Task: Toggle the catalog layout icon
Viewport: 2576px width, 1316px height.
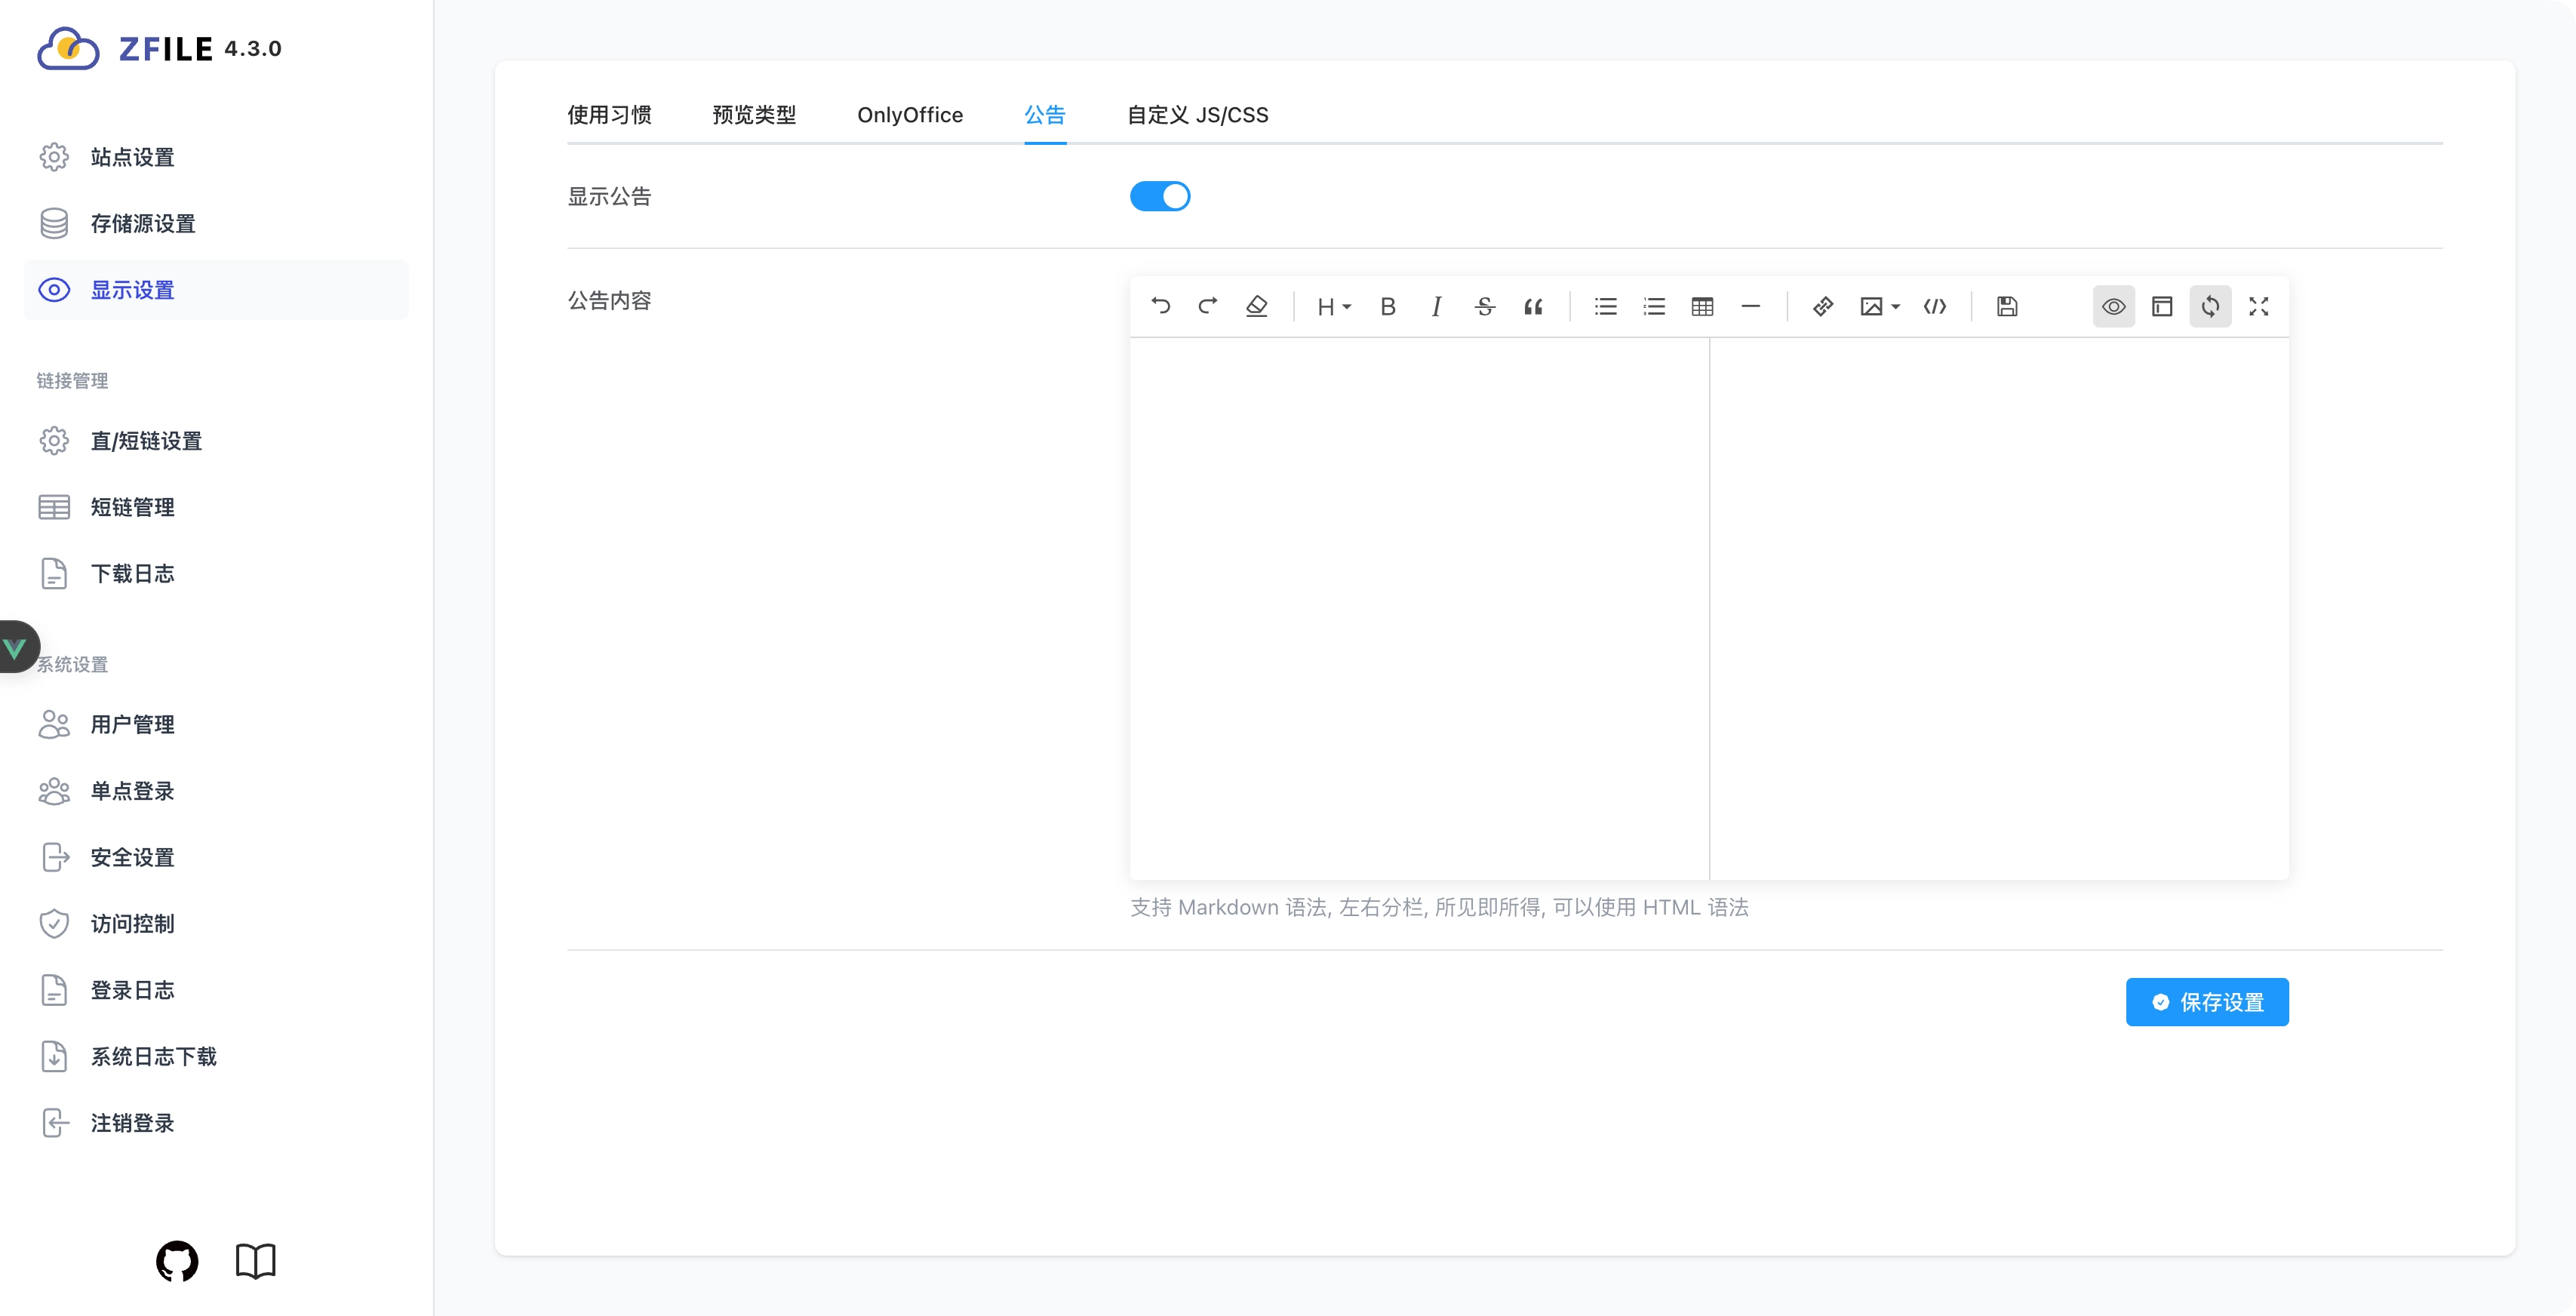Action: pyautogui.click(x=2162, y=306)
